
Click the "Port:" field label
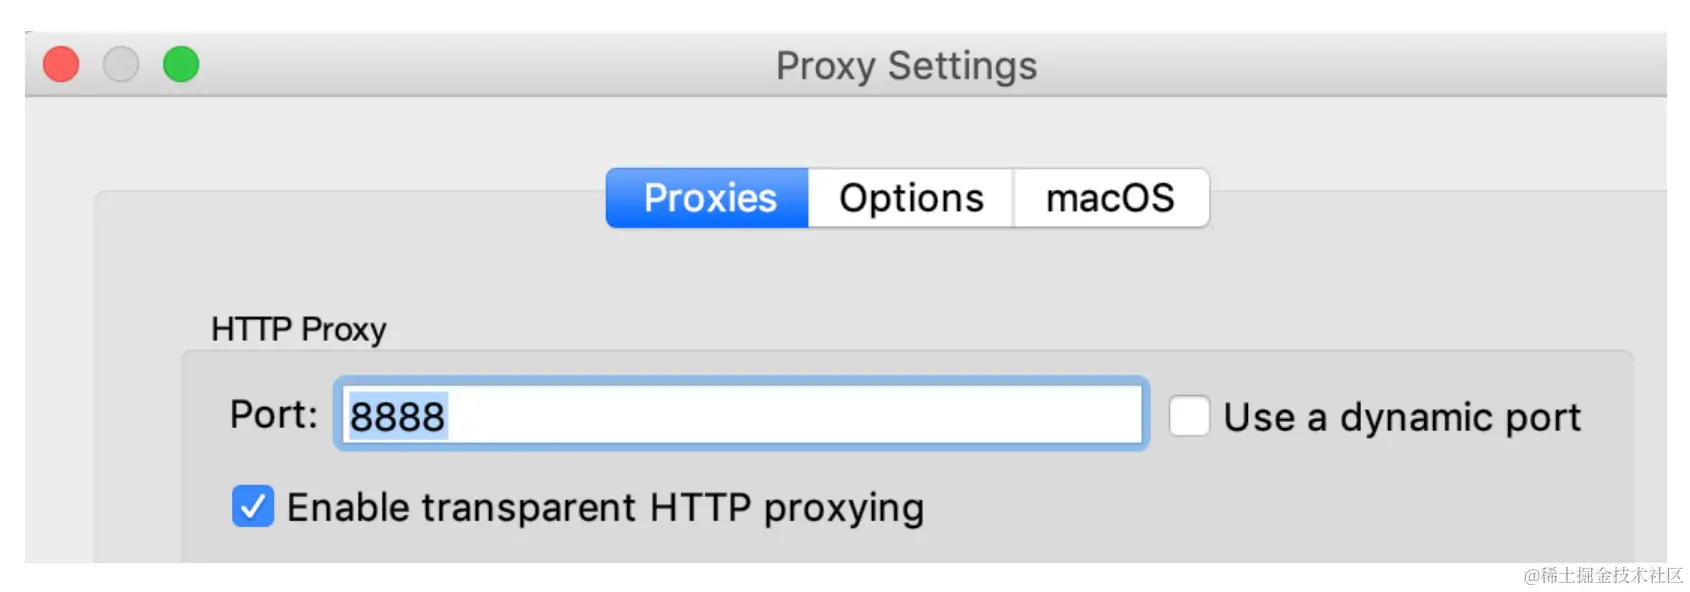pyautogui.click(x=273, y=414)
